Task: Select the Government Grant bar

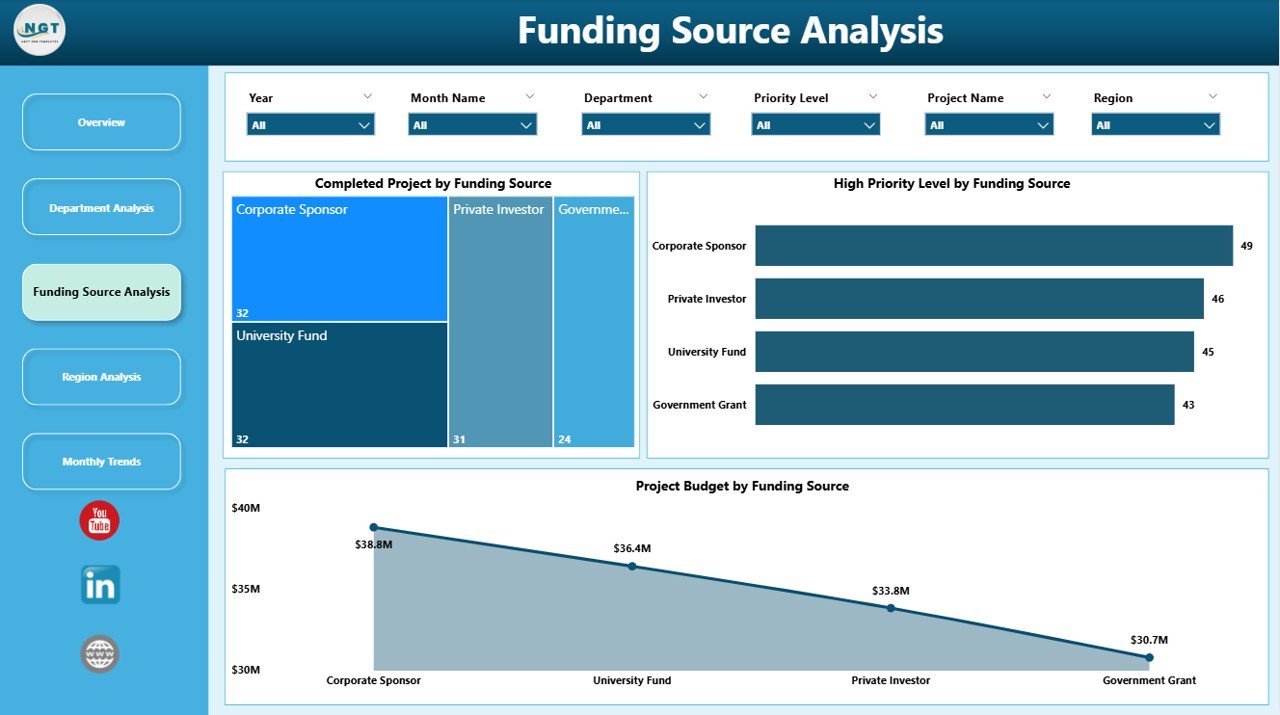Action: pyautogui.click(x=965, y=404)
